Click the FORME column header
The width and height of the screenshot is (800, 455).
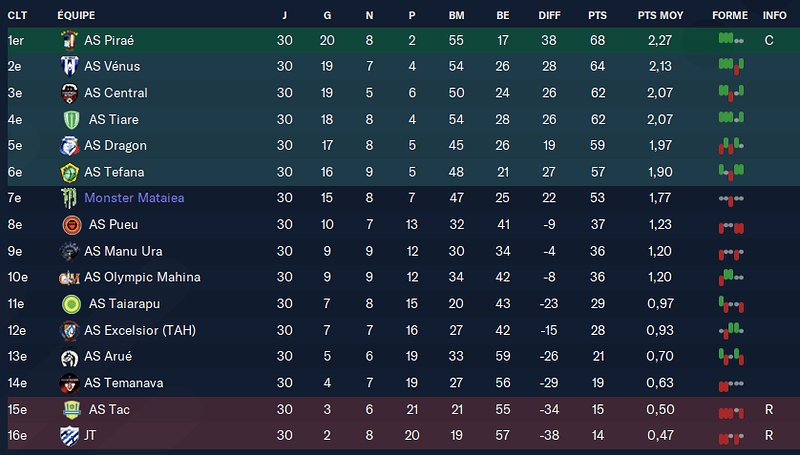point(730,15)
